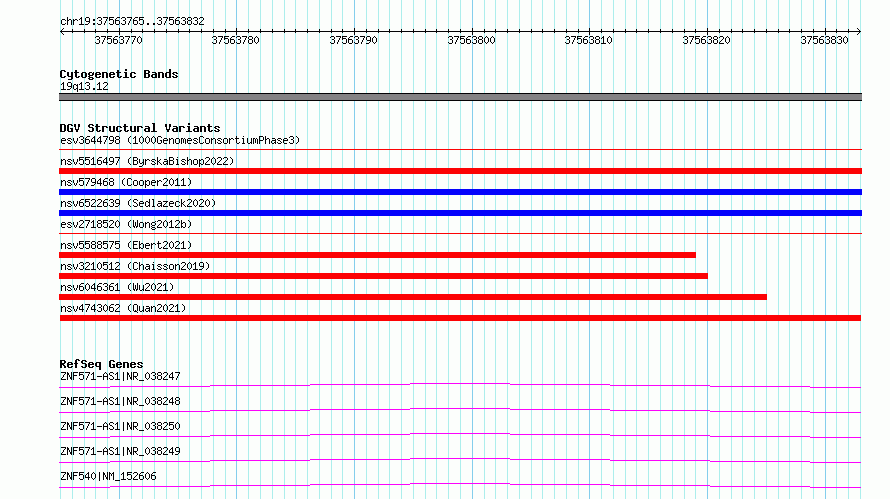Click the RefSeq Genes track title
The width and height of the screenshot is (890, 499).
point(101,364)
